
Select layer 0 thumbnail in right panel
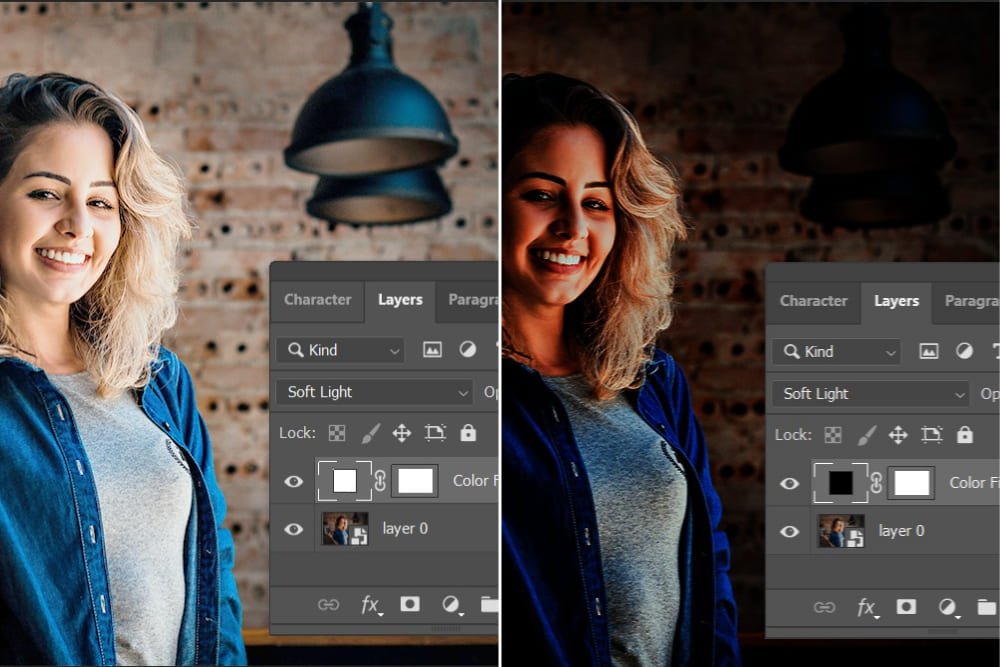[841, 531]
